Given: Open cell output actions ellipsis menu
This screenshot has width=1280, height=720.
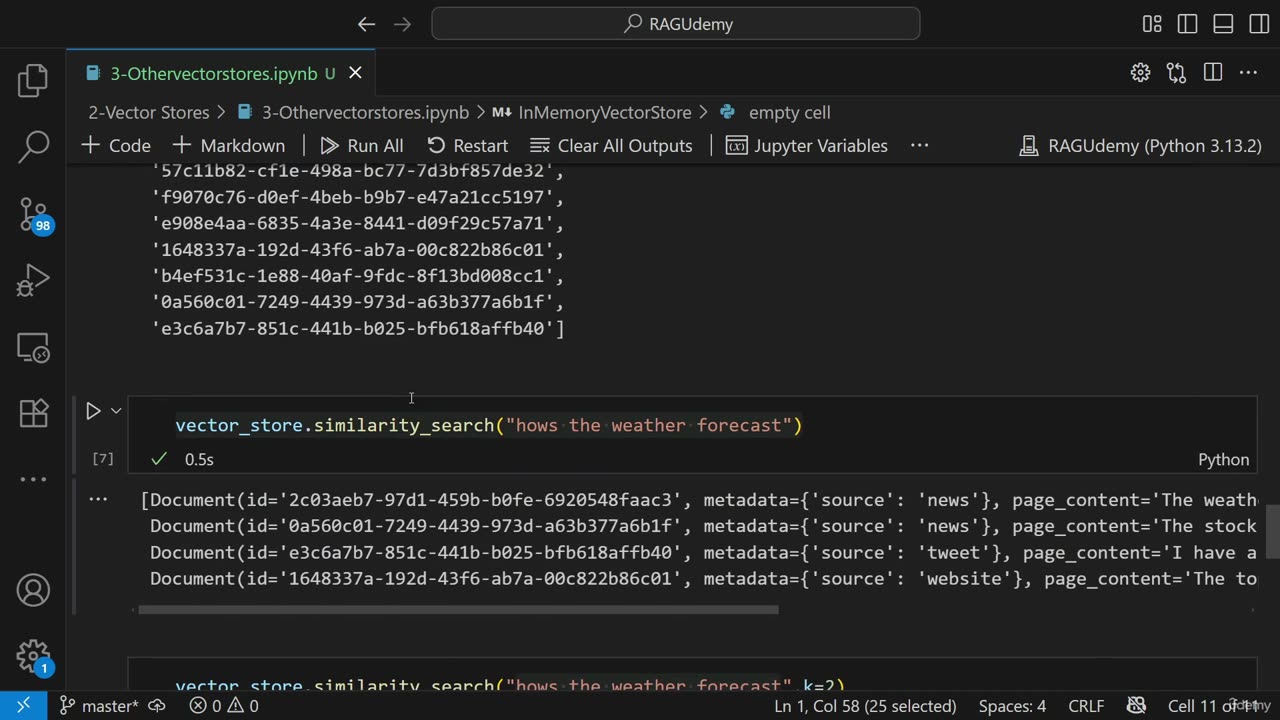Looking at the screenshot, I should (x=98, y=498).
